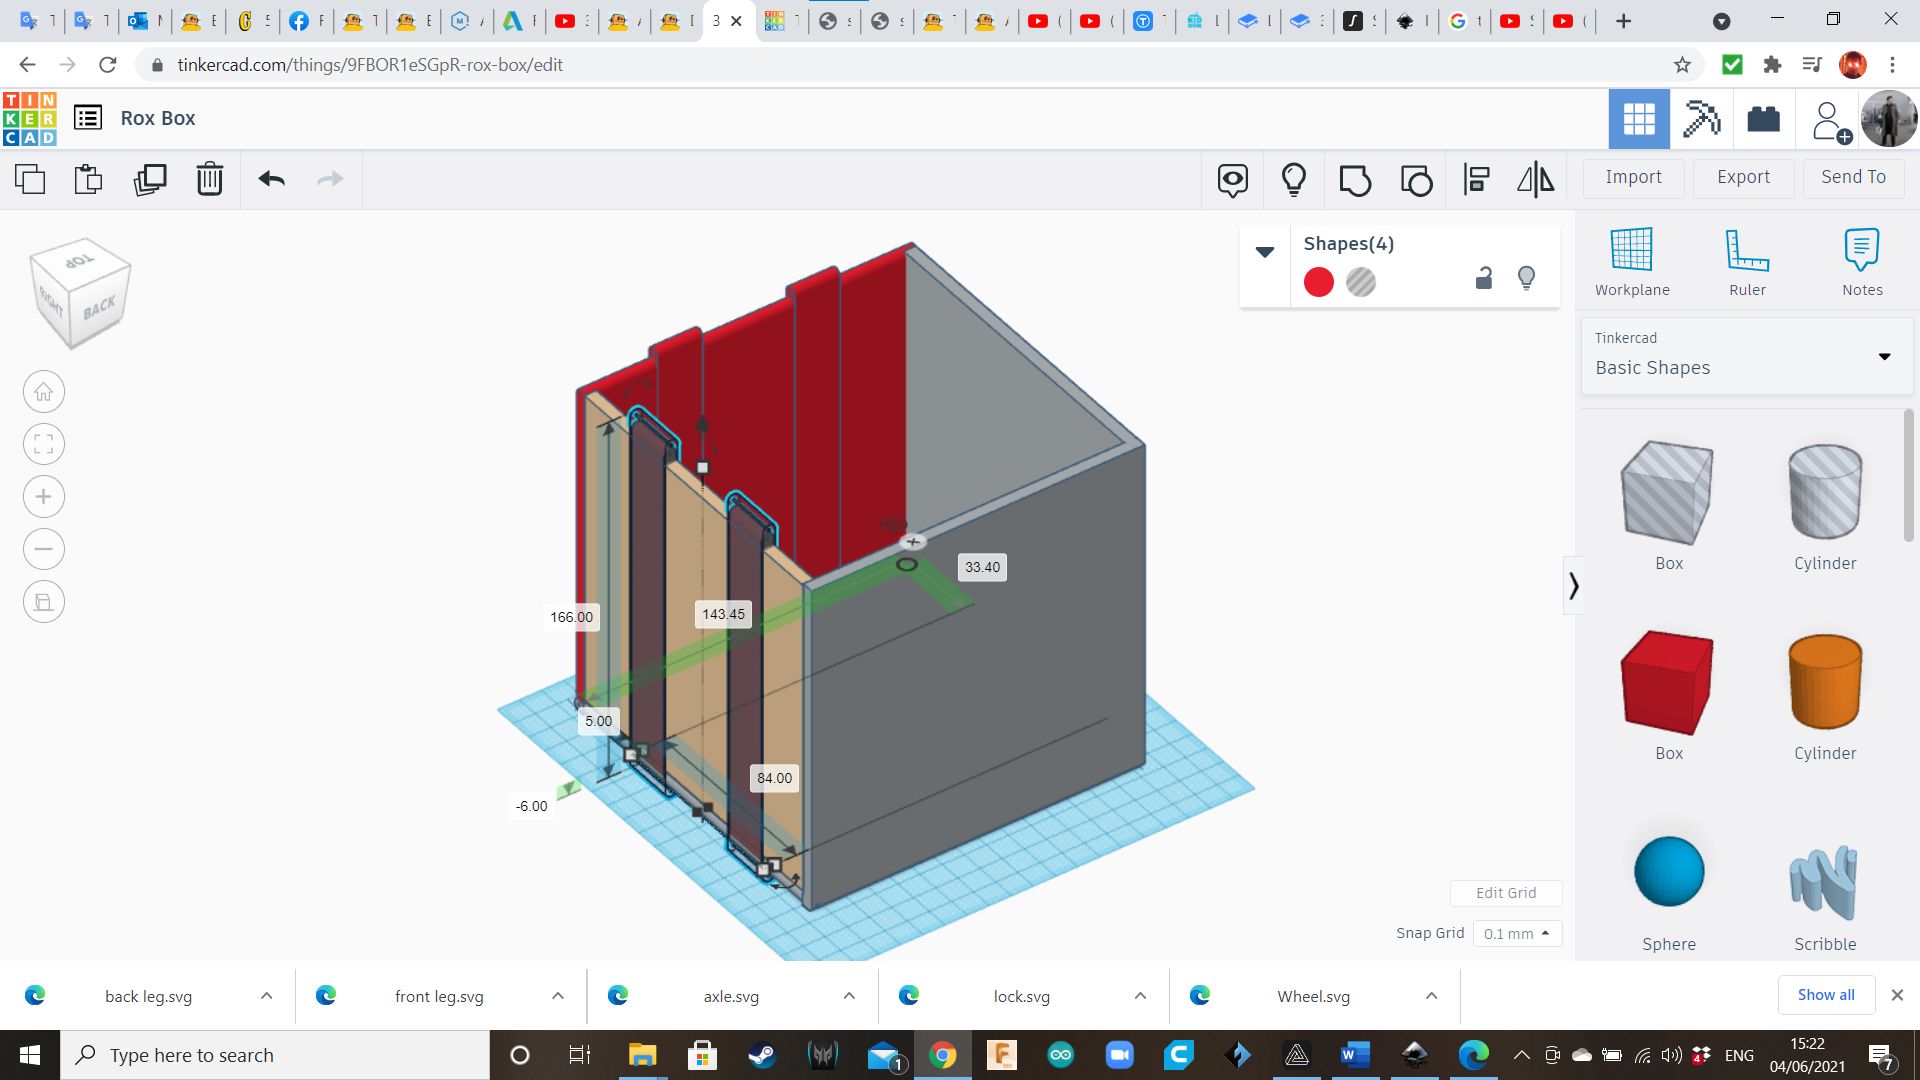Click the red Solid color swatch
Screen dimensions: 1920x1080
pyautogui.click(x=1319, y=283)
